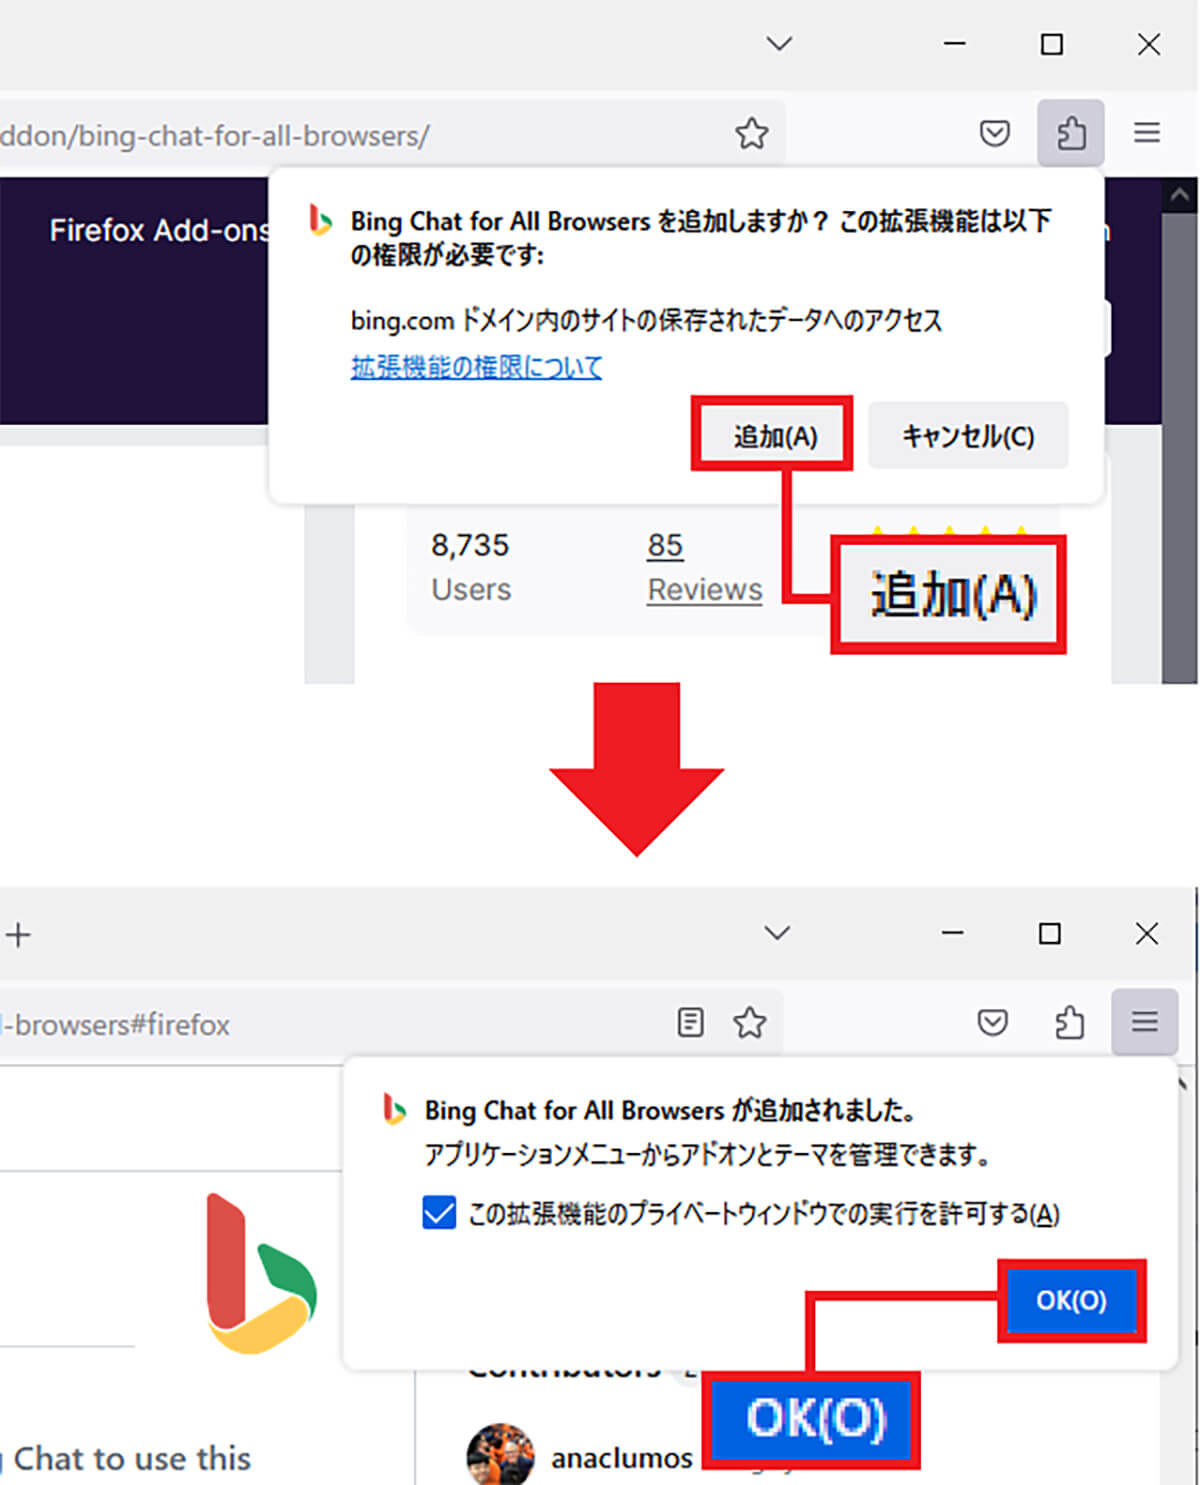Image resolution: width=1200 pixels, height=1485 pixels.
Task: Click the Firefox Add-ons header title
Action: tap(158, 230)
